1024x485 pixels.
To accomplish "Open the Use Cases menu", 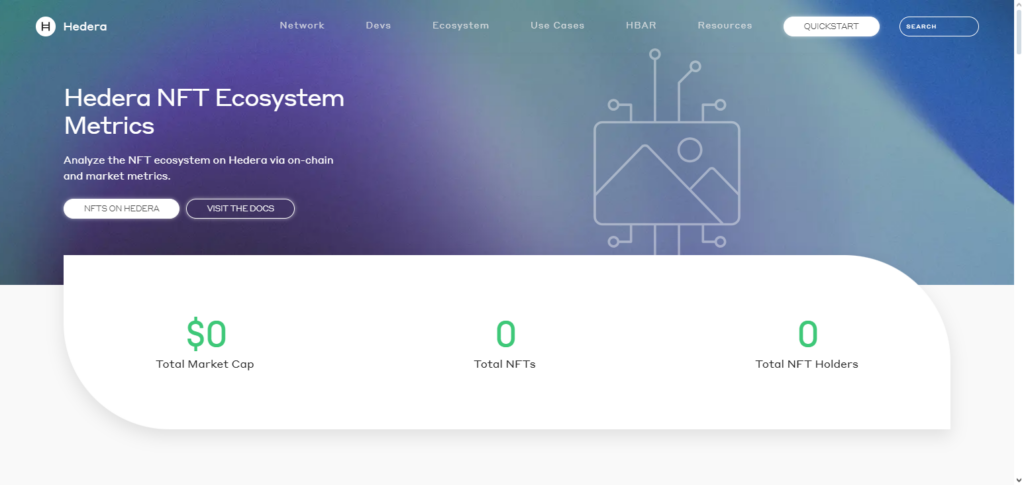I will pos(557,25).
